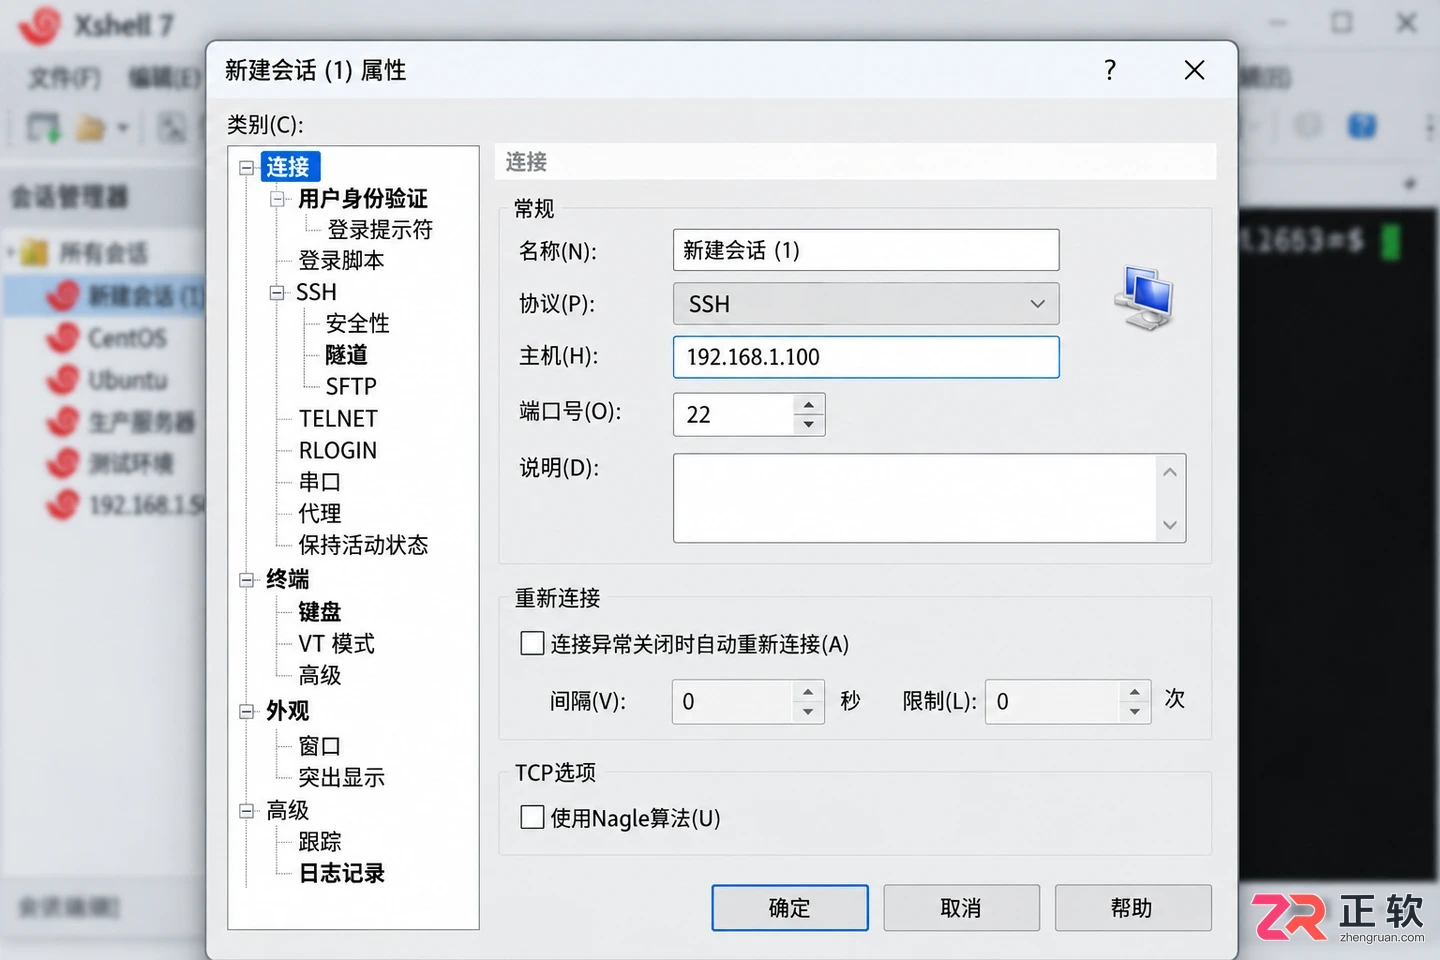Viewport: 1440px width, 960px height.
Task: Open the 协议 SSH dropdown
Action: [866, 304]
